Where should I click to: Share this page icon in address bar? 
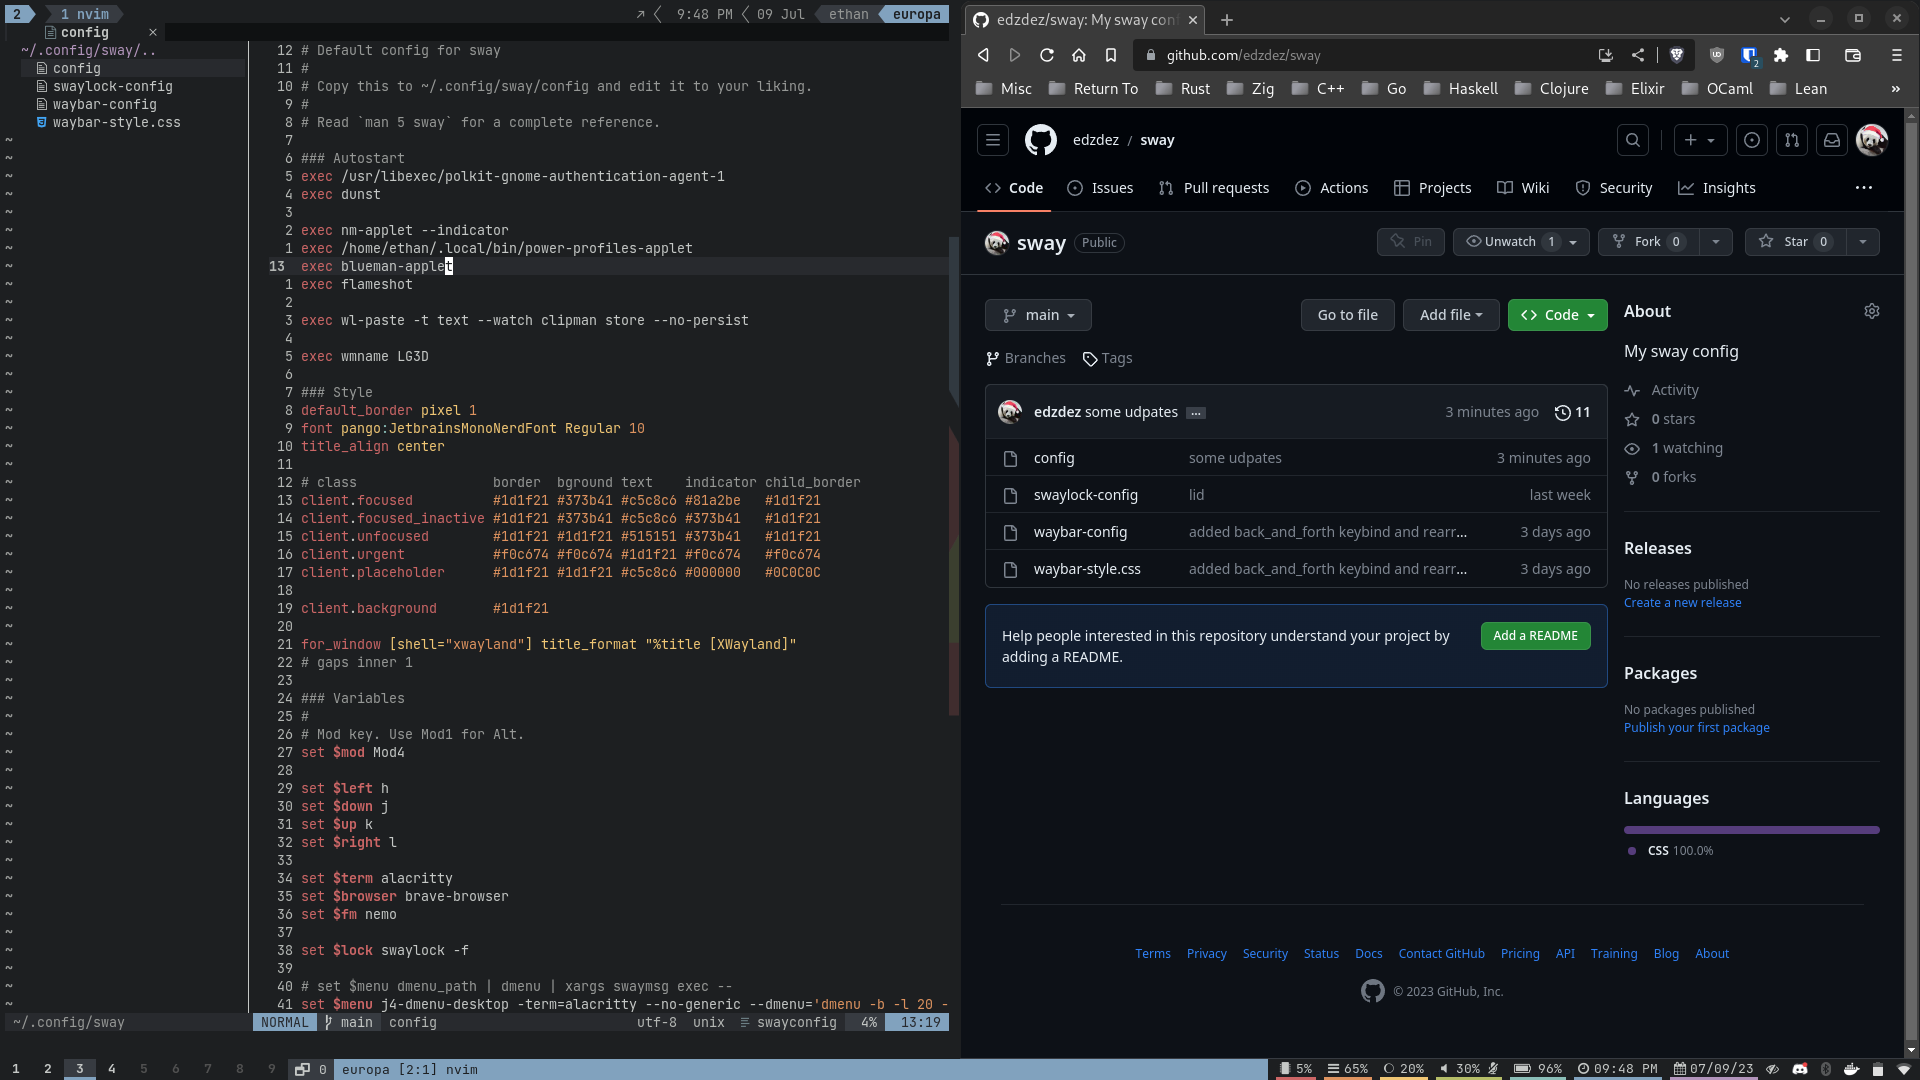[x=1638, y=55]
